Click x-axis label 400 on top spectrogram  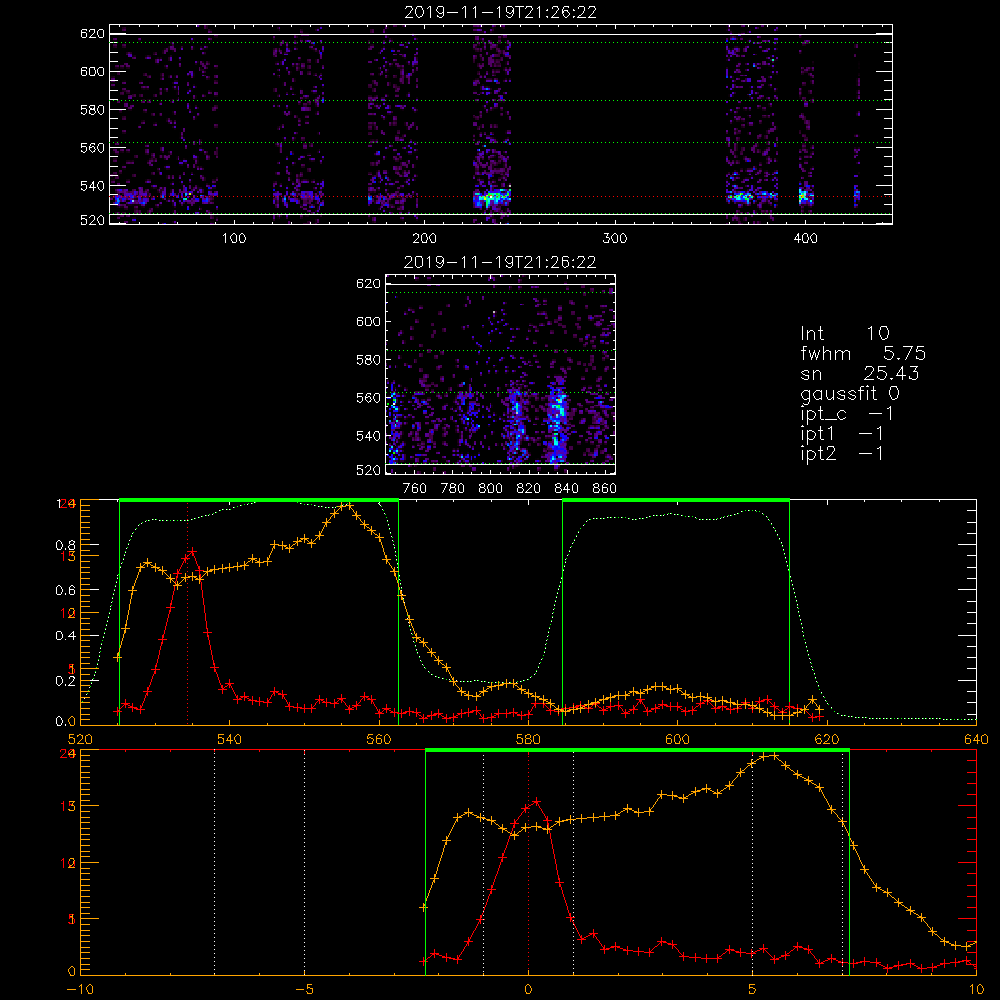805,239
